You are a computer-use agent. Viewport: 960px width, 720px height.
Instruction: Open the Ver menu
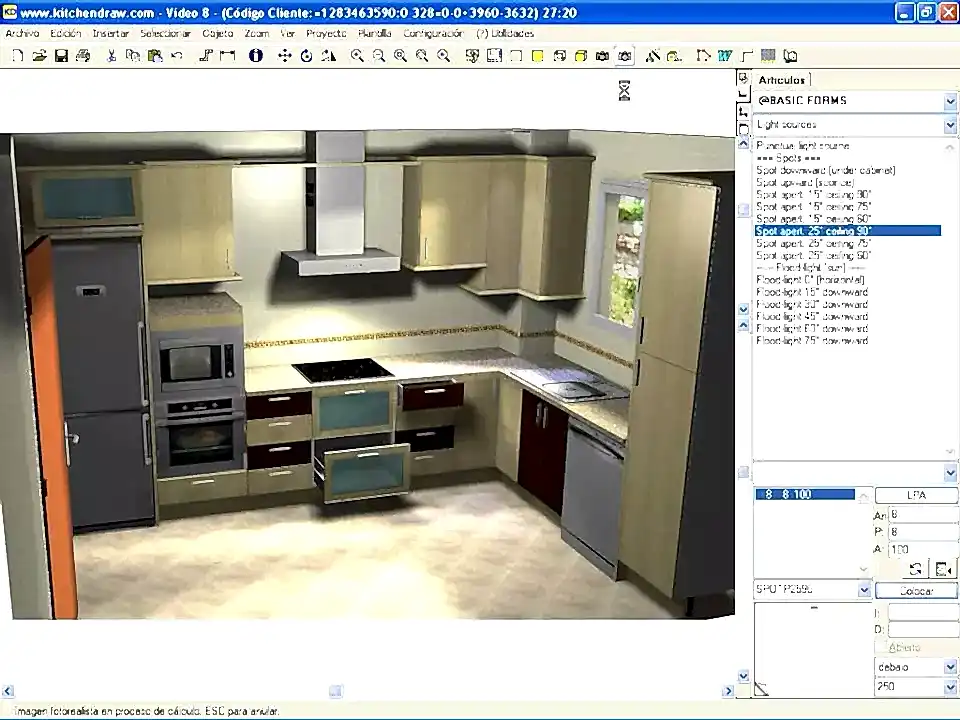pos(288,33)
